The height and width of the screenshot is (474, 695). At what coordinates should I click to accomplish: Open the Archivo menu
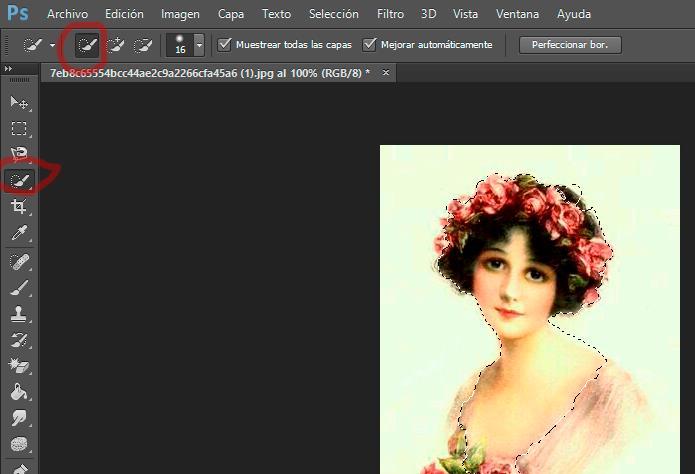(67, 14)
